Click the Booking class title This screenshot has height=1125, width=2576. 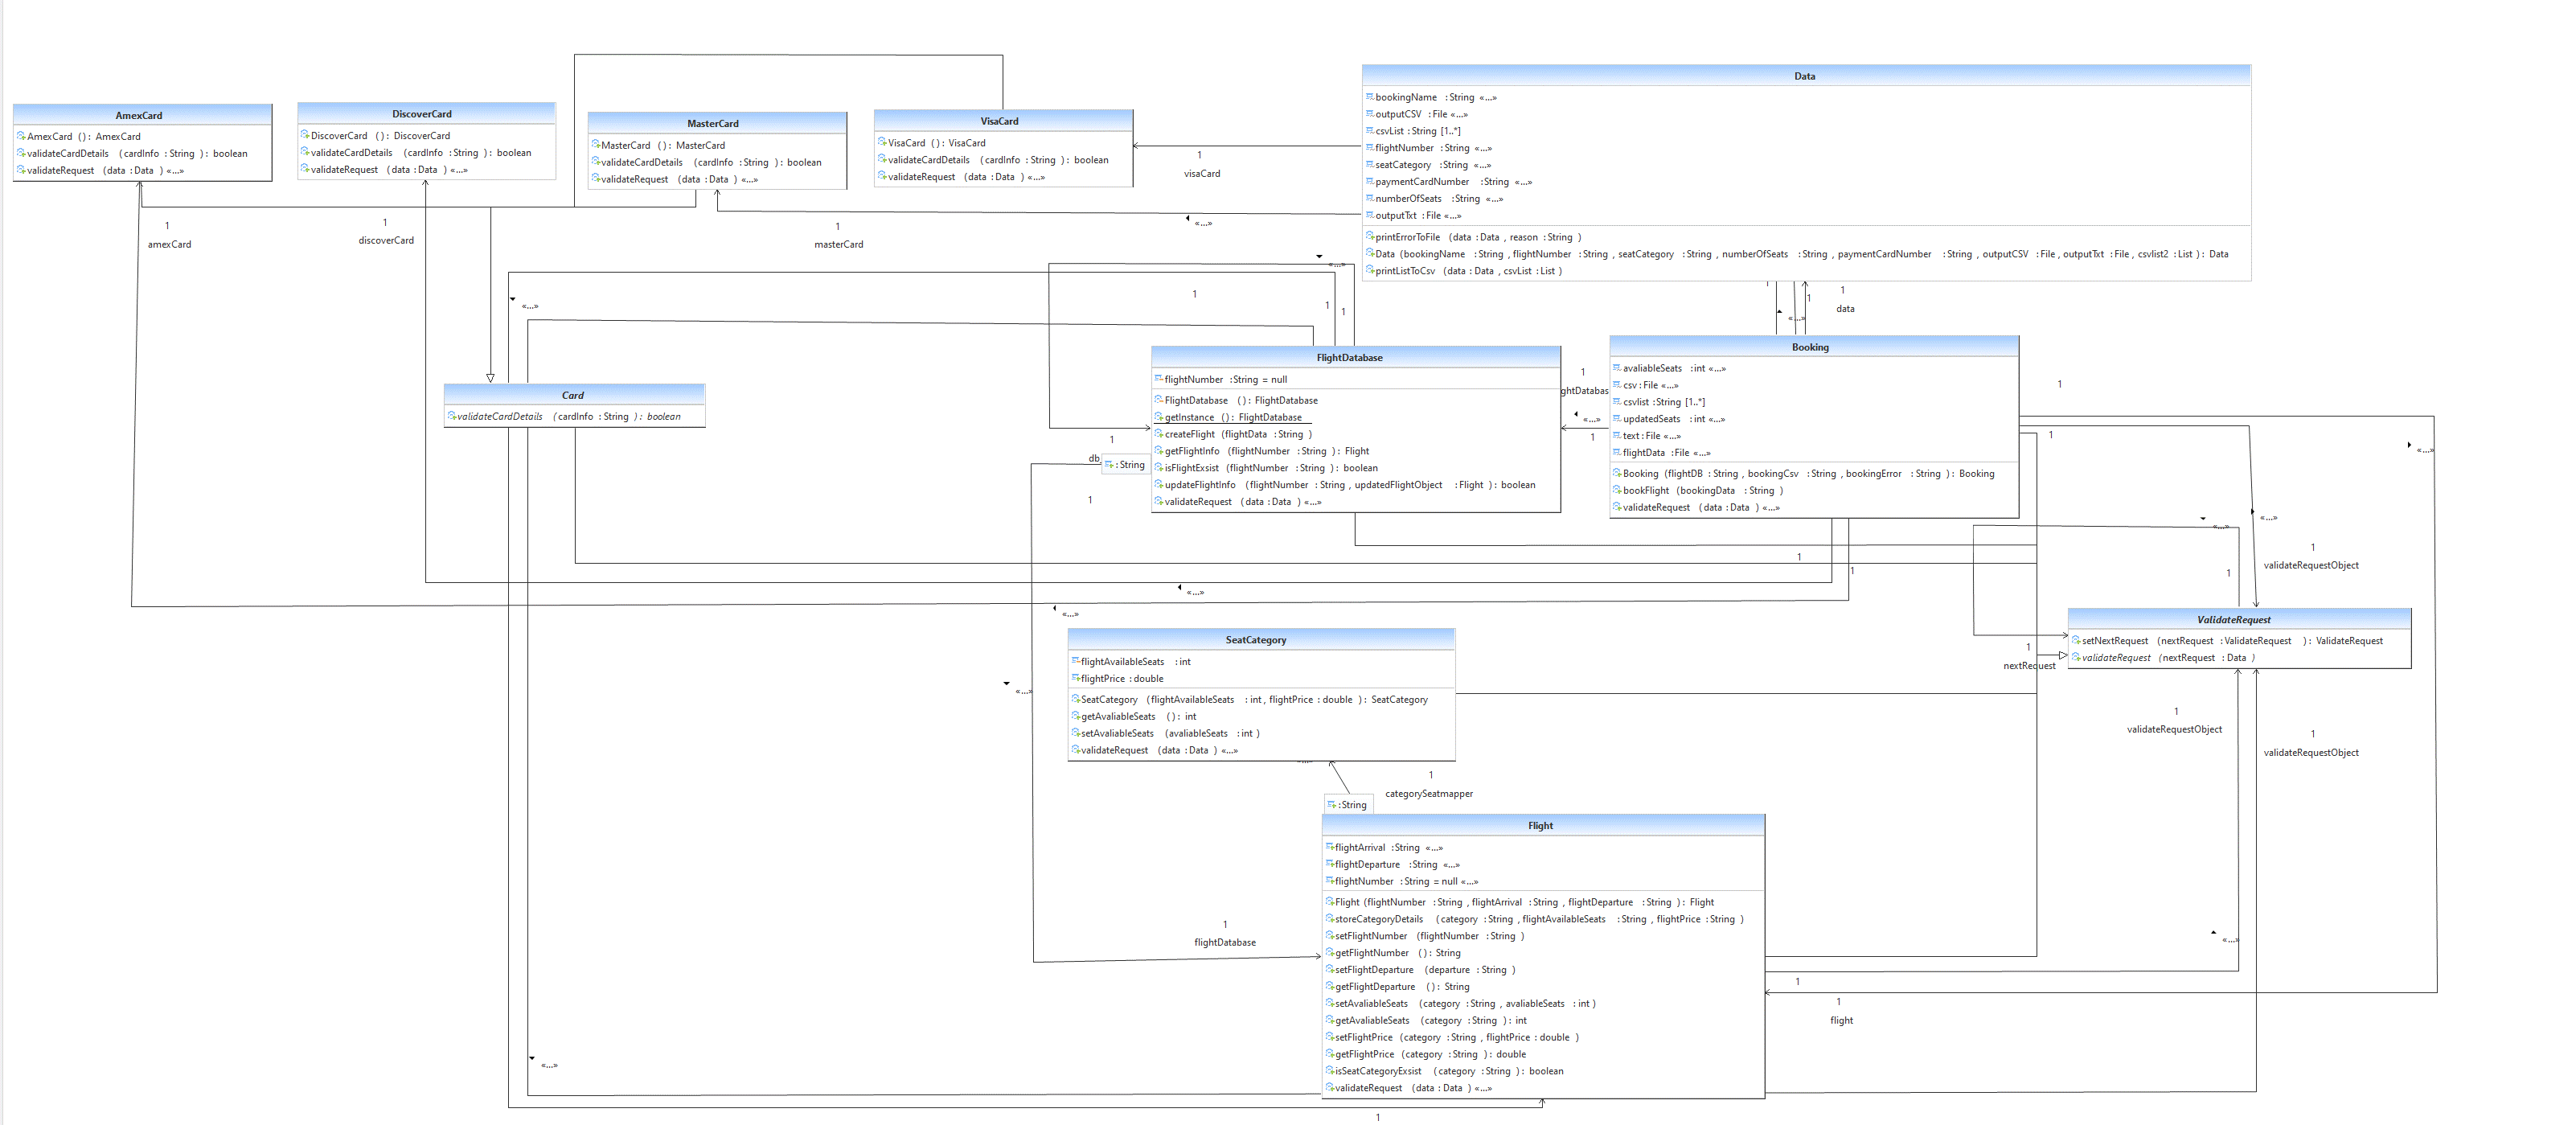pyautogui.click(x=1810, y=347)
